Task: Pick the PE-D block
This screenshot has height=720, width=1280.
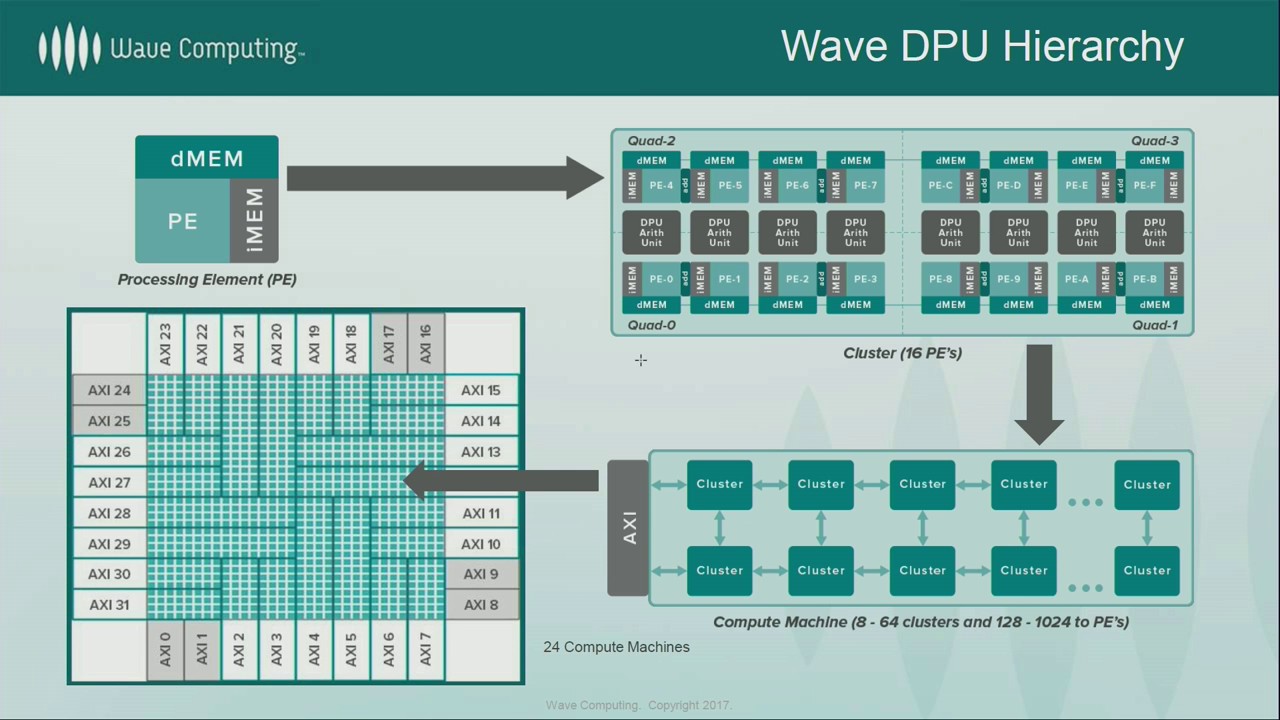Action: click(1009, 186)
